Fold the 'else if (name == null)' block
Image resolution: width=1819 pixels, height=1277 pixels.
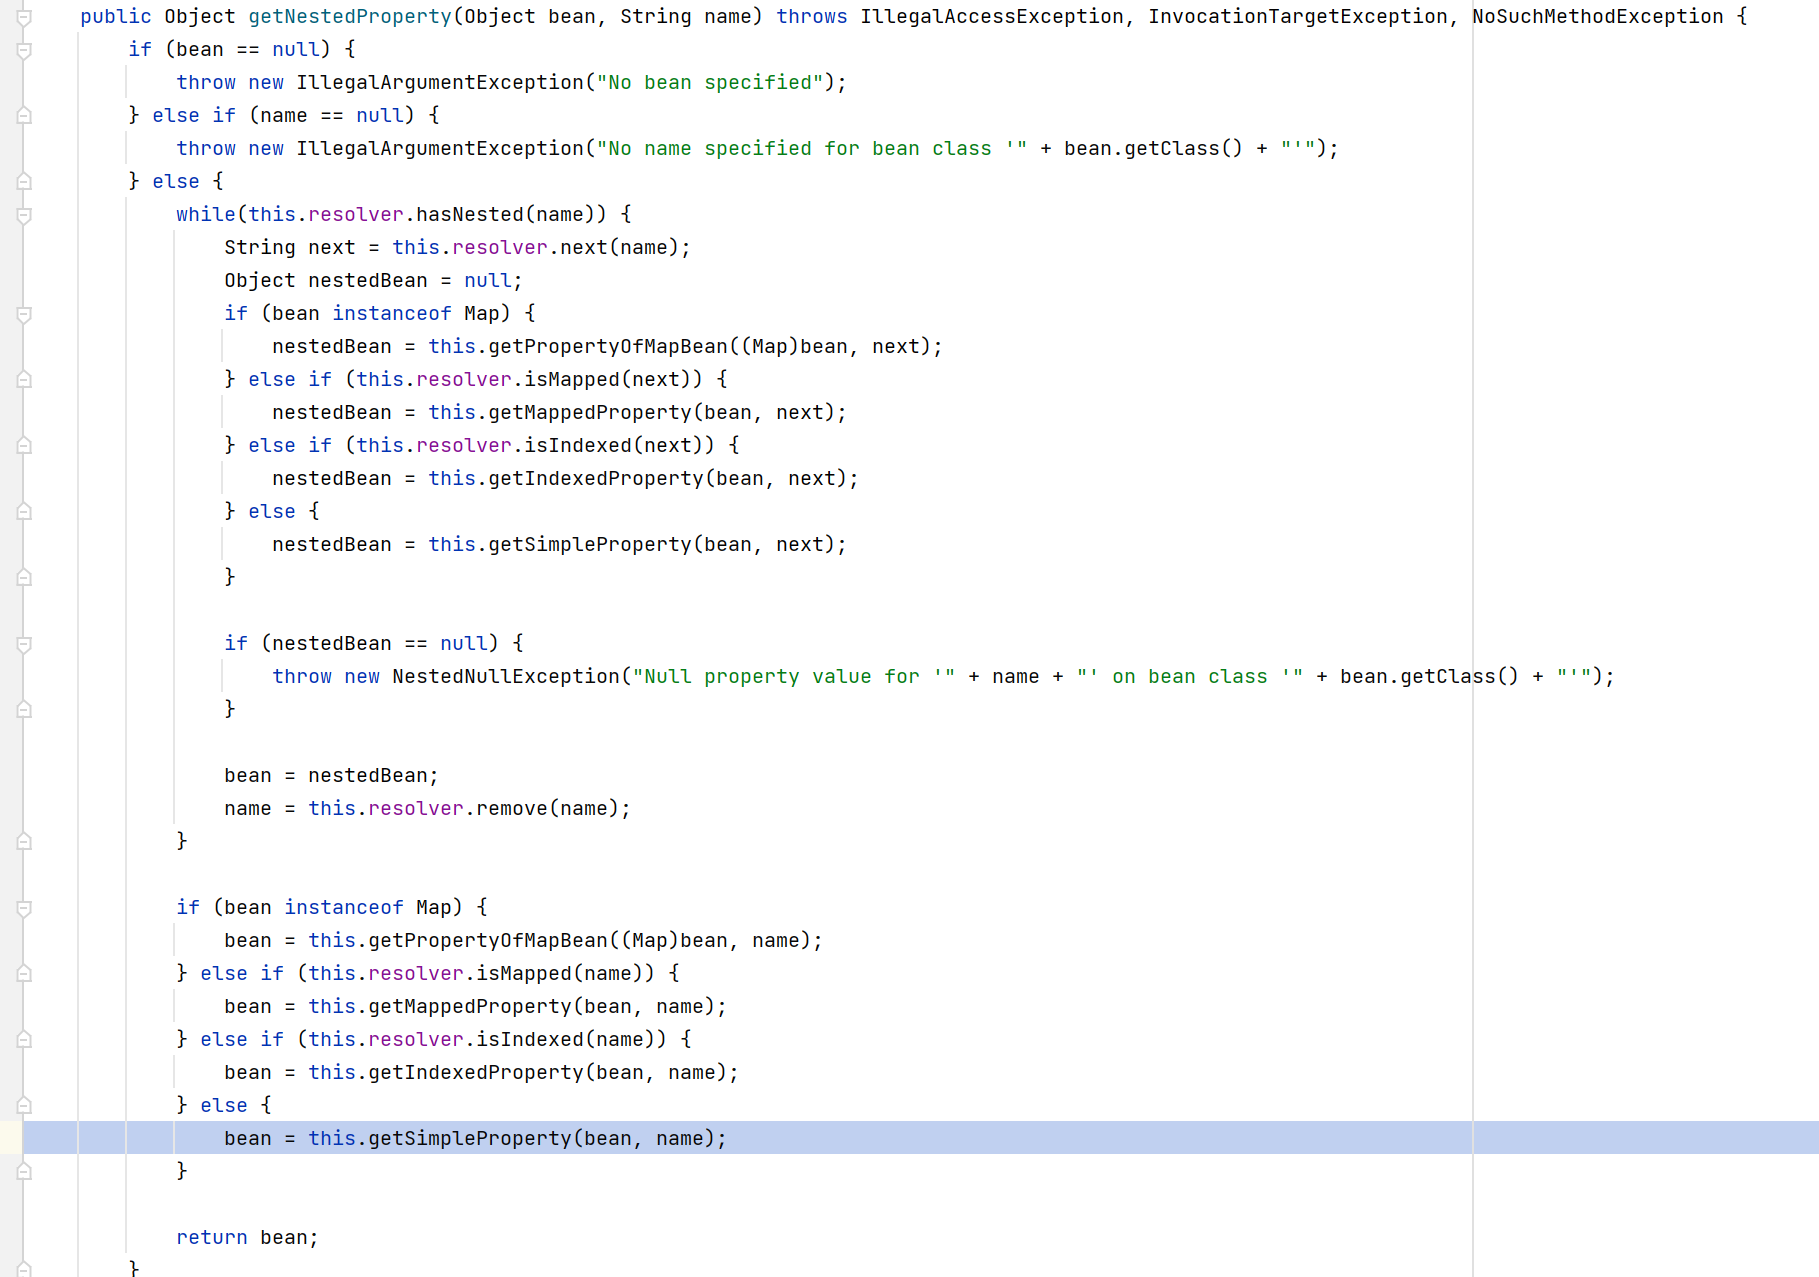[x=24, y=116]
